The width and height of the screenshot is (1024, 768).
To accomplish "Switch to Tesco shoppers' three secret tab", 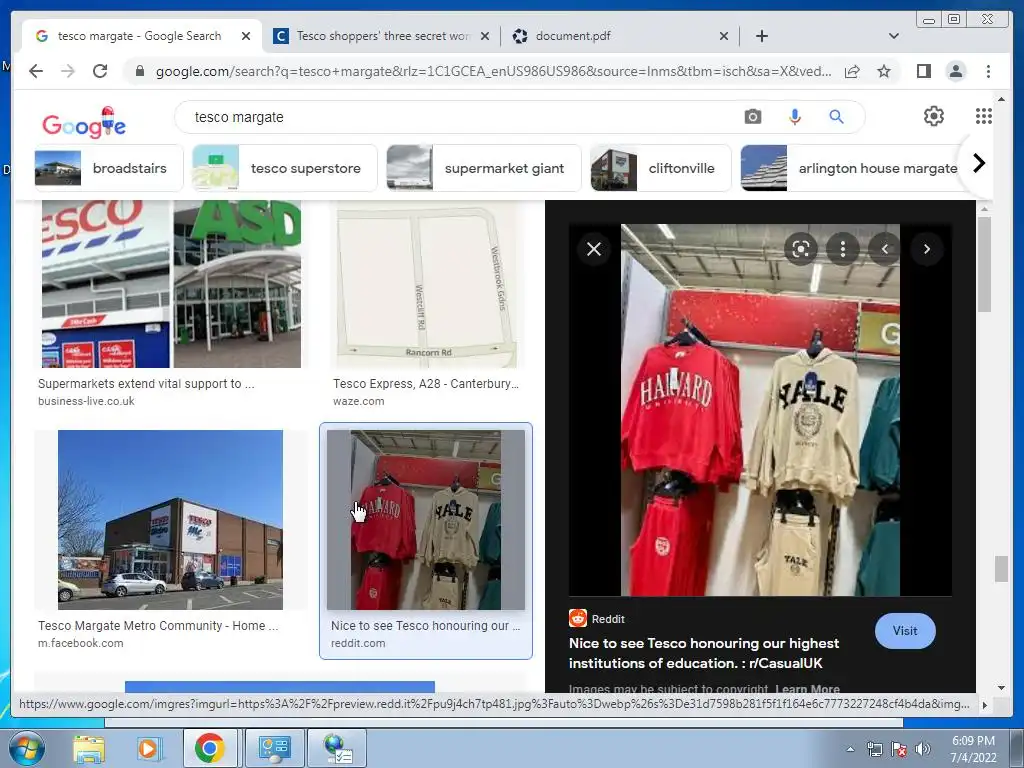I will [382, 36].
